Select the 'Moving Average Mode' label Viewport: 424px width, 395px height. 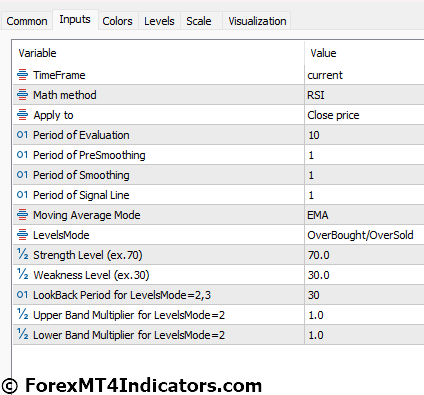coord(87,215)
